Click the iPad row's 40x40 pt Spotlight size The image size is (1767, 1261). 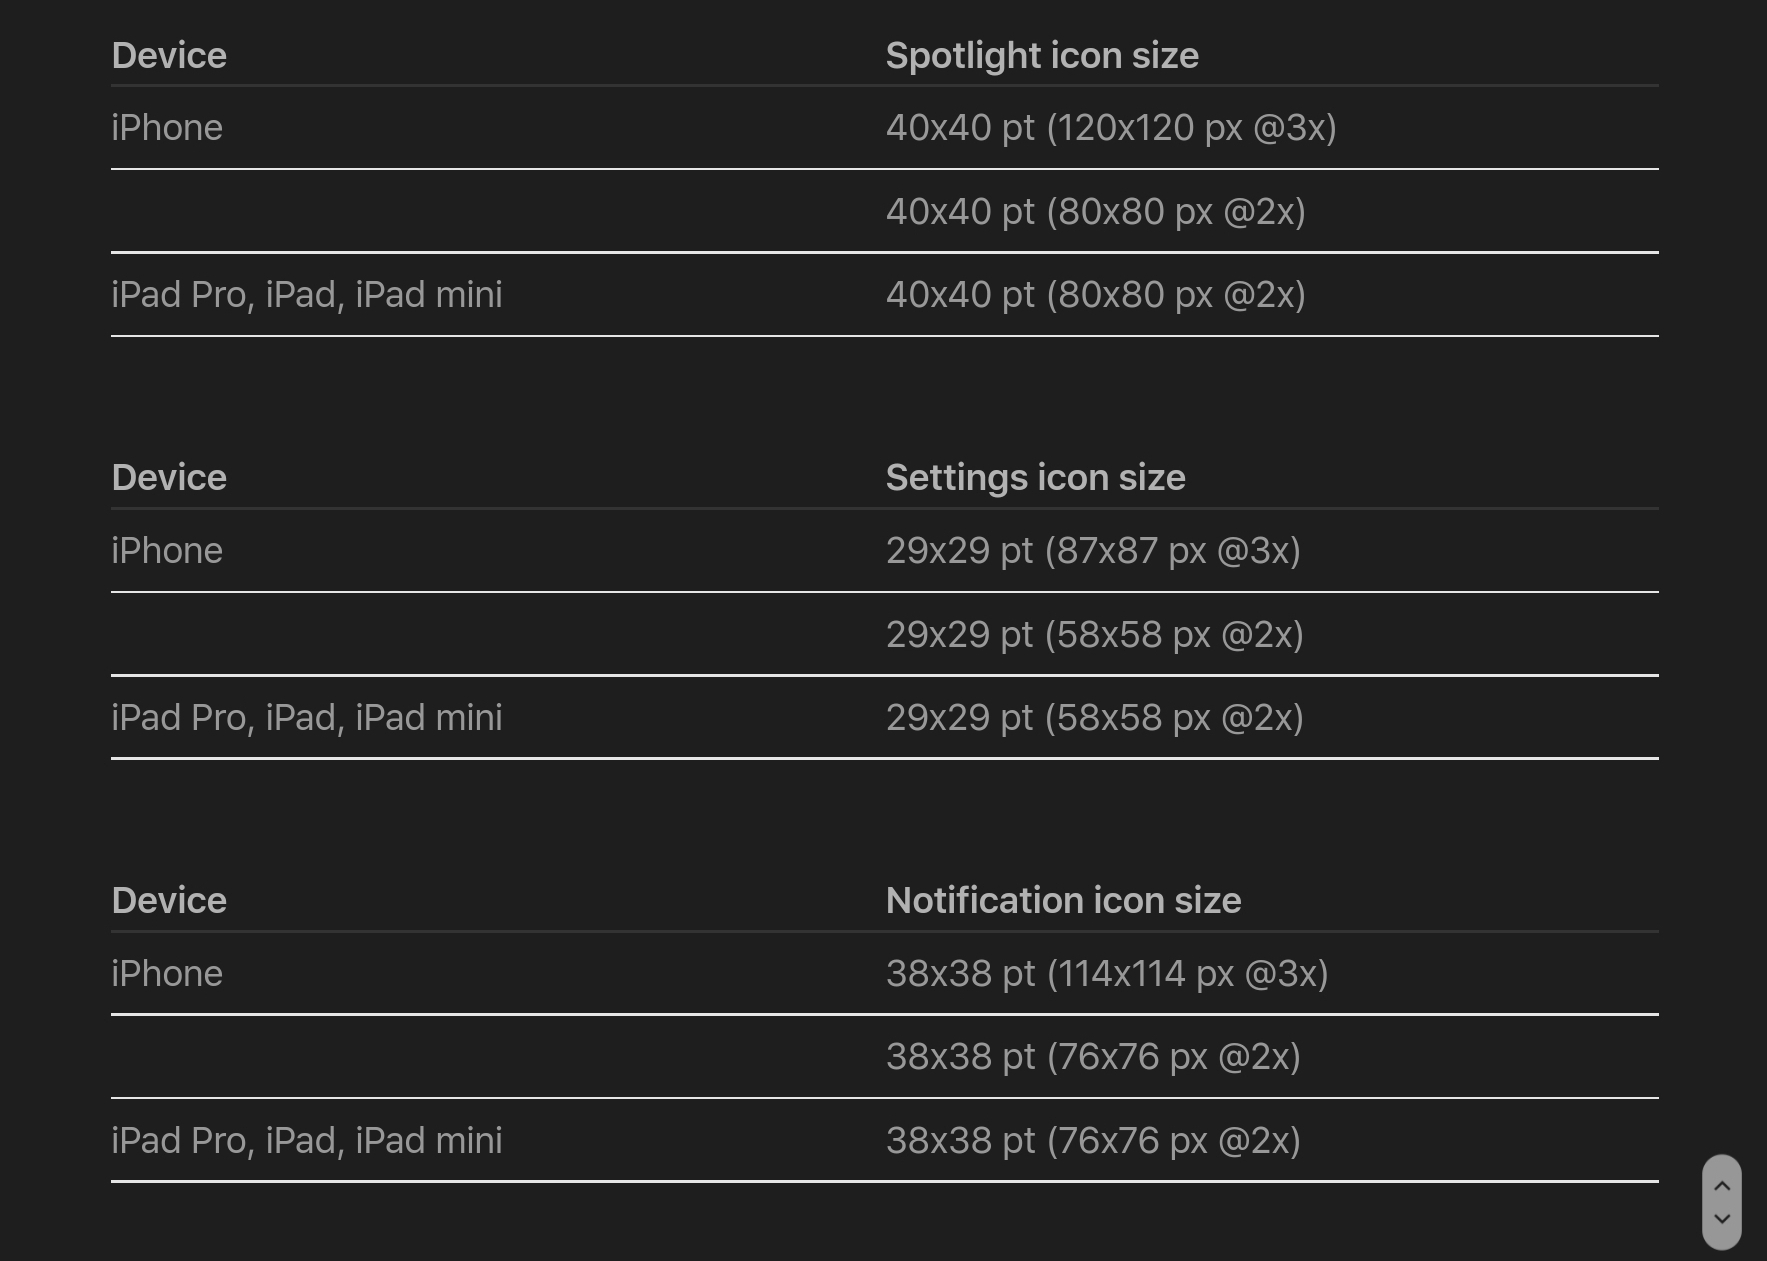click(x=1095, y=295)
